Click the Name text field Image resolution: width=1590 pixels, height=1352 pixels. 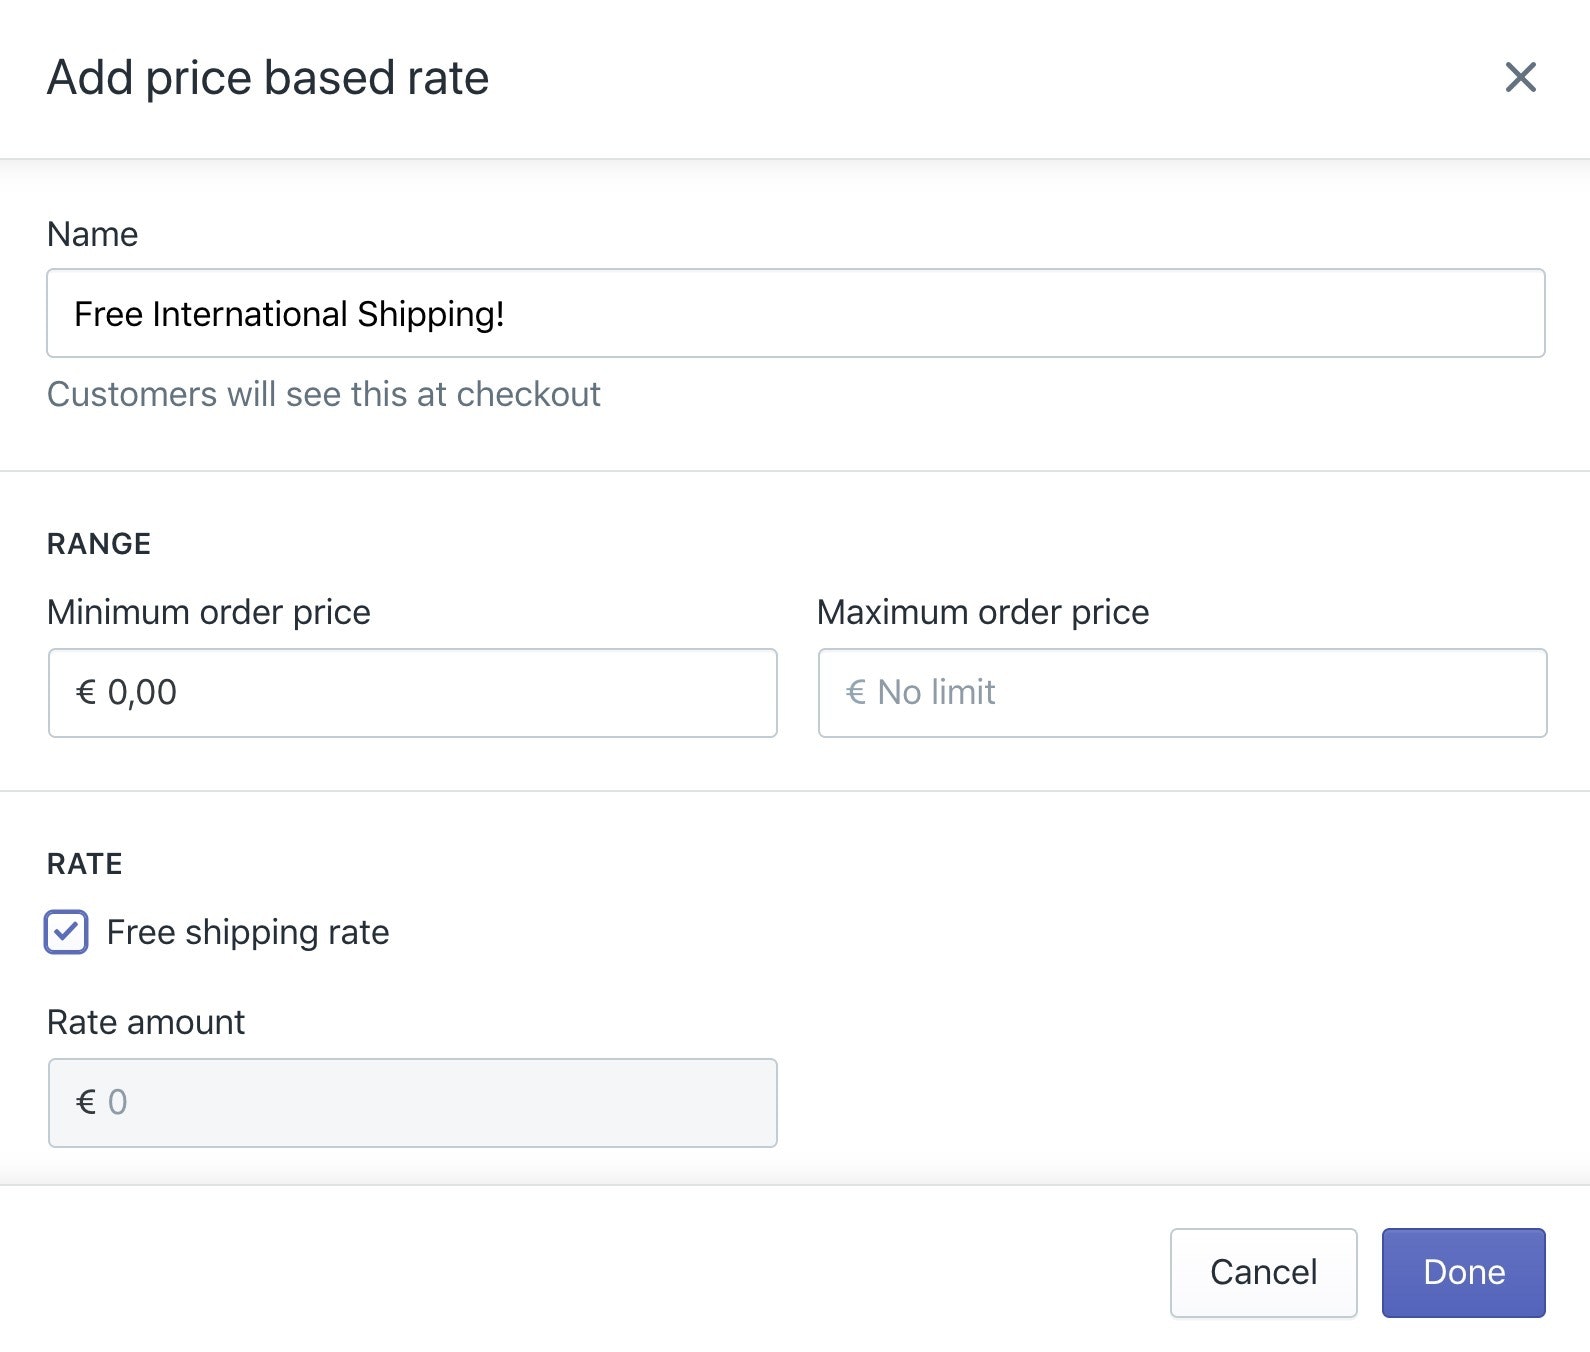795,313
